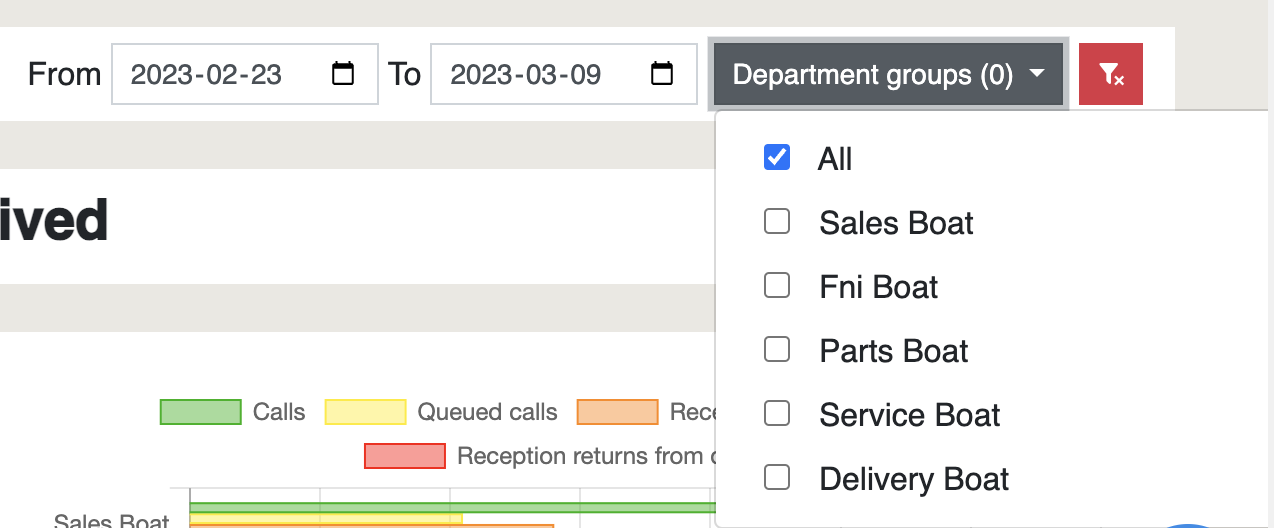Tick the Fni Boat checkbox
Image resolution: width=1274 pixels, height=528 pixels.
pyautogui.click(x=777, y=286)
